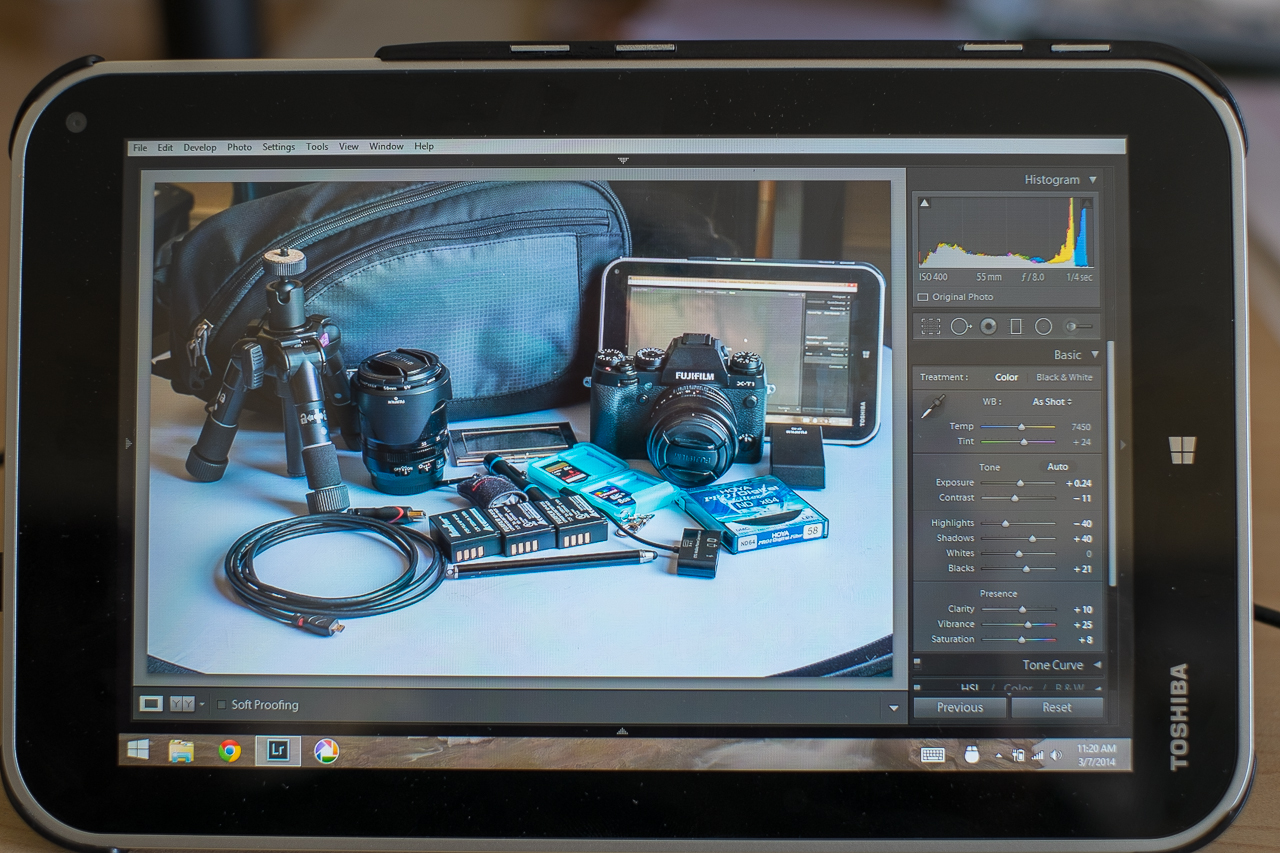Click the Temp value 7450 field
The width and height of the screenshot is (1280, 853).
coord(1080,427)
